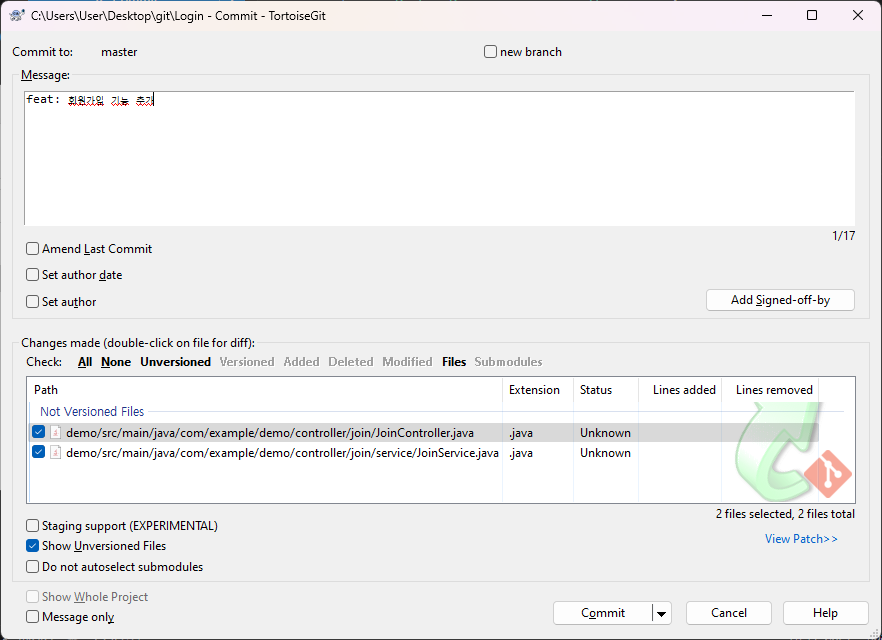
Task: Click the master branch name
Action: tap(119, 52)
